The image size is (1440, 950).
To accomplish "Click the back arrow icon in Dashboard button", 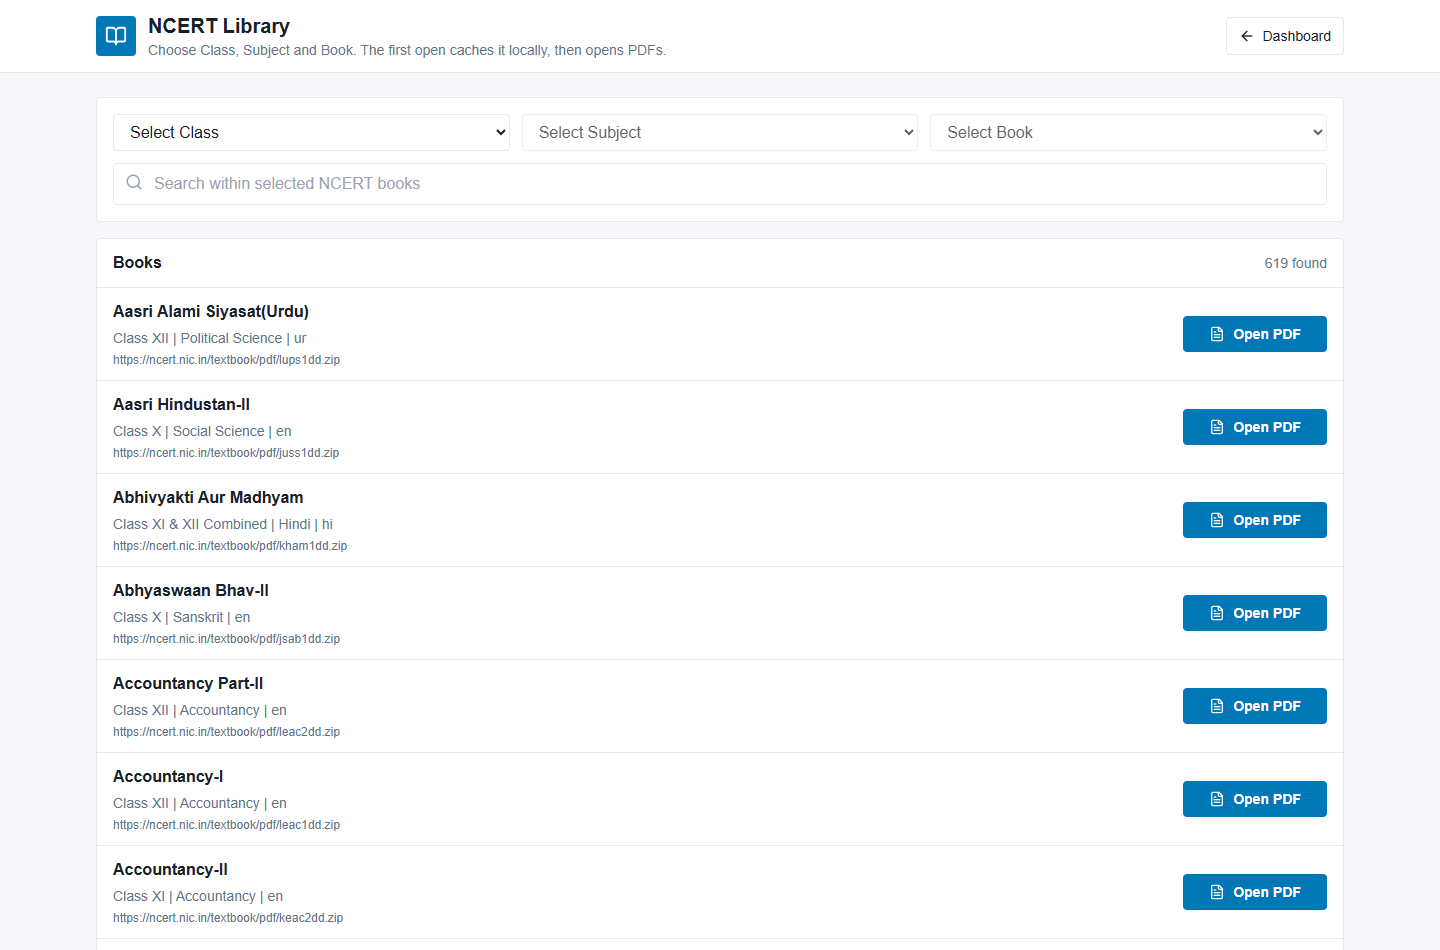I will [1247, 36].
